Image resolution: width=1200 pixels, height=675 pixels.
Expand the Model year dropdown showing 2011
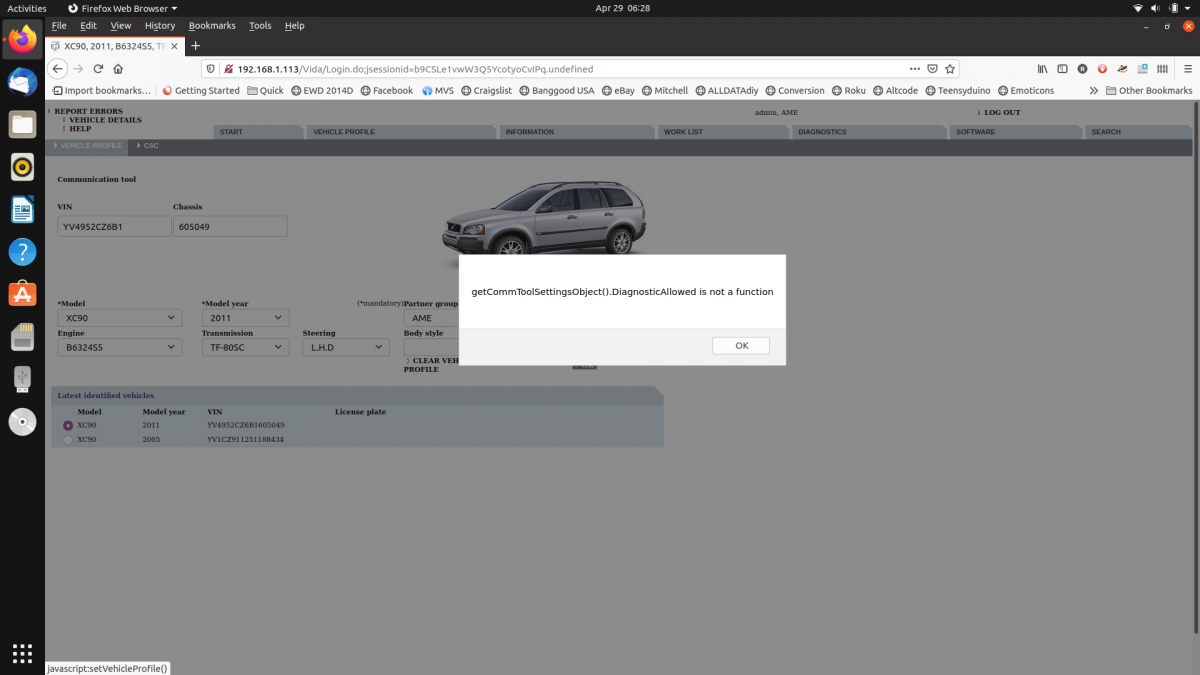pos(245,317)
